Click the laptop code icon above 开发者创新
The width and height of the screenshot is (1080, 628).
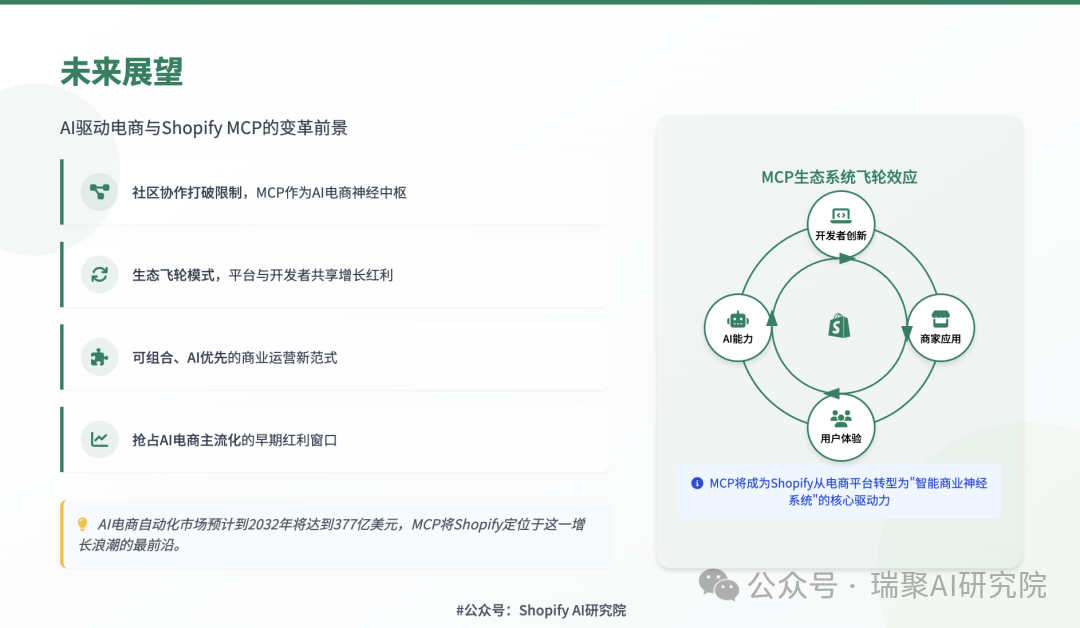[x=840, y=216]
